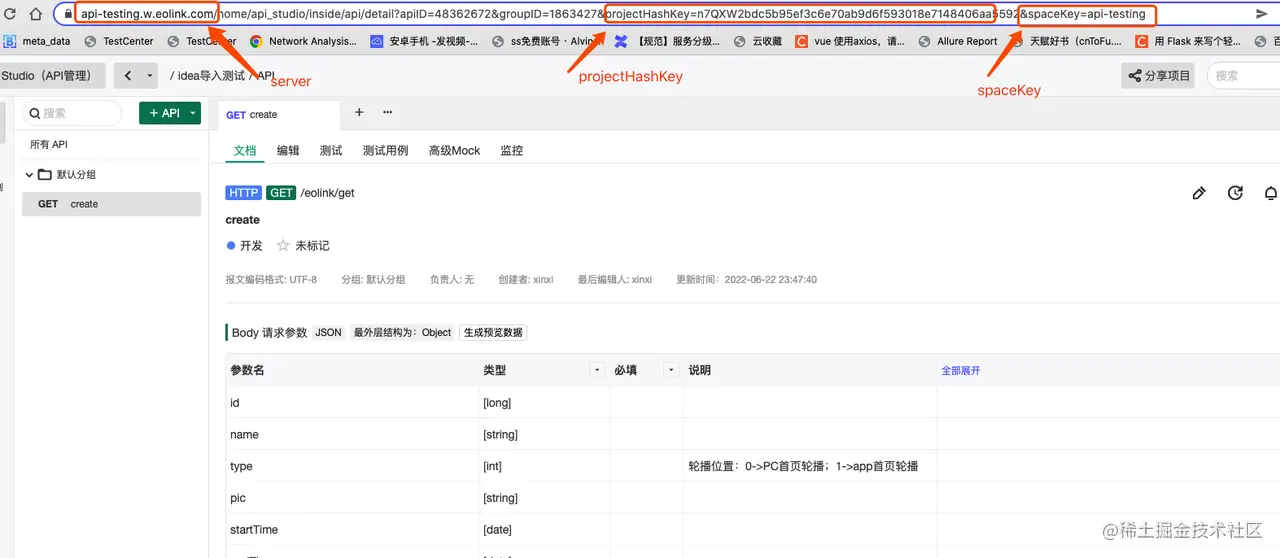
Task: Switch to the 高级Mock tab
Action: 454,150
